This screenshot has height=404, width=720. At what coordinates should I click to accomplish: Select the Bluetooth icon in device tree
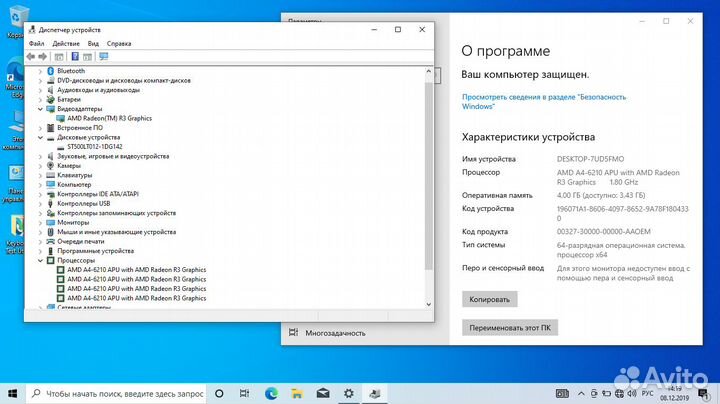coord(51,71)
